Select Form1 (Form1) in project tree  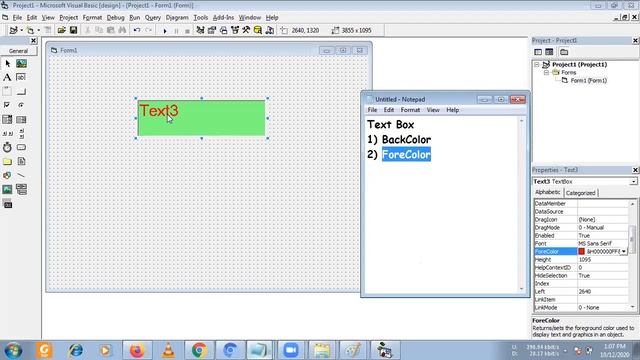point(588,80)
